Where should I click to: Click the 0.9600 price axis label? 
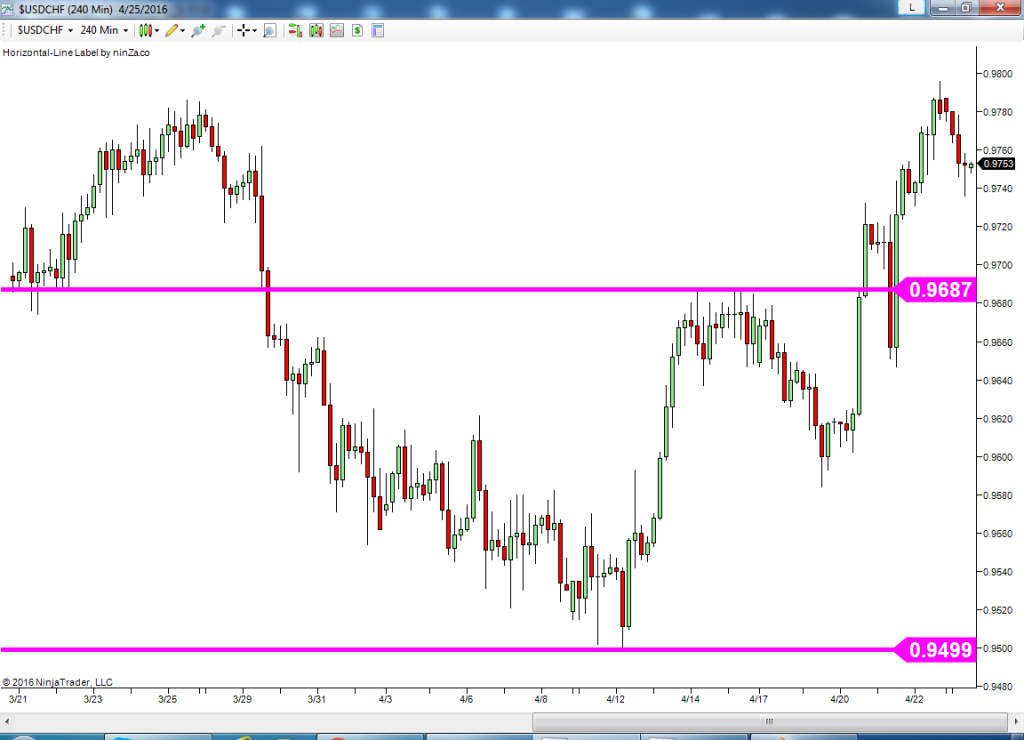tap(998, 457)
